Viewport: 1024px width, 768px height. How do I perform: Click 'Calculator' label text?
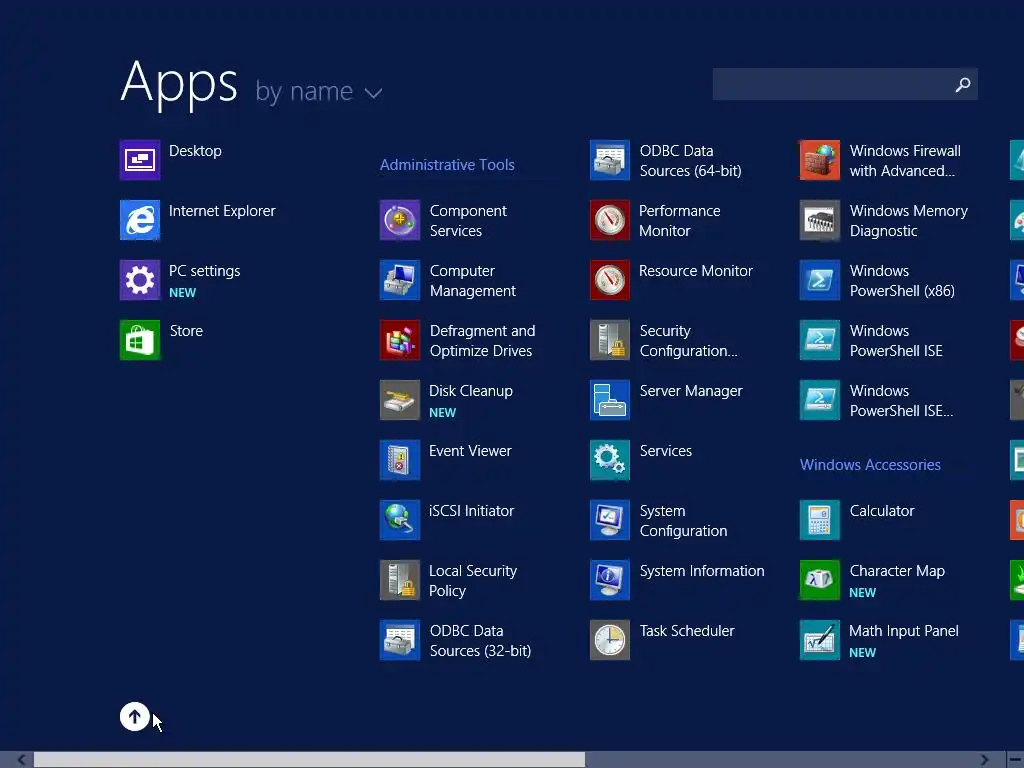(882, 511)
